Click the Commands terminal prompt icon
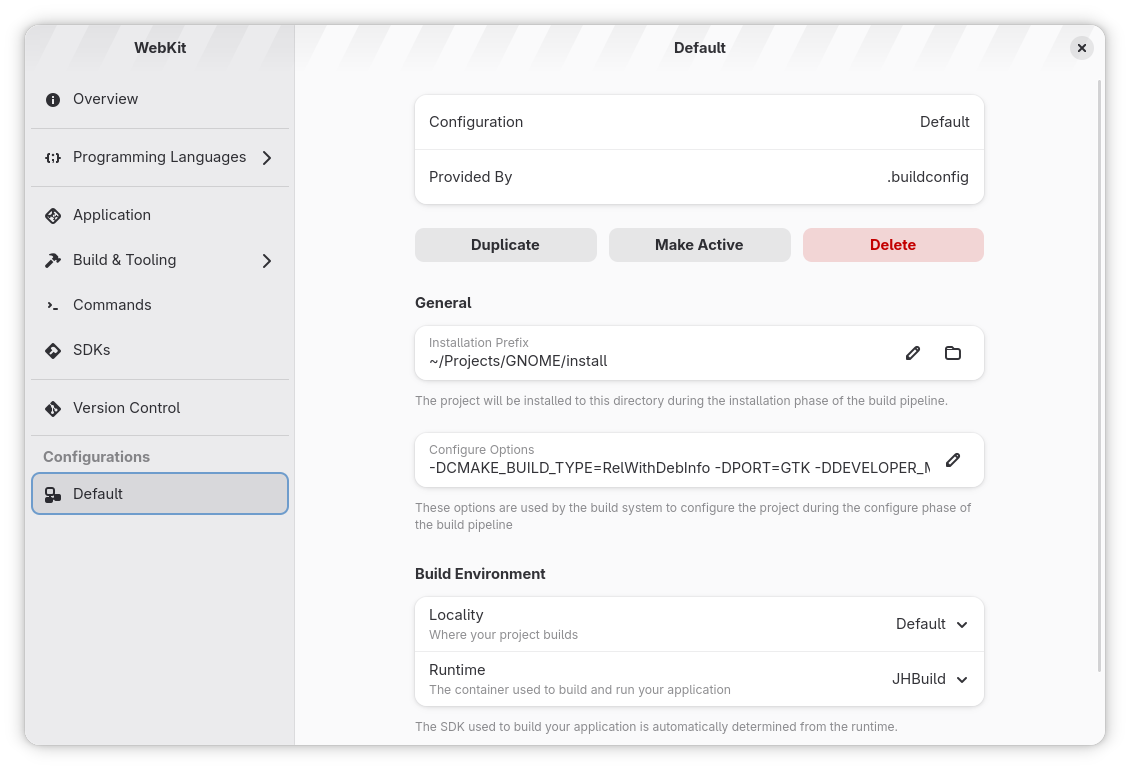 53,306
